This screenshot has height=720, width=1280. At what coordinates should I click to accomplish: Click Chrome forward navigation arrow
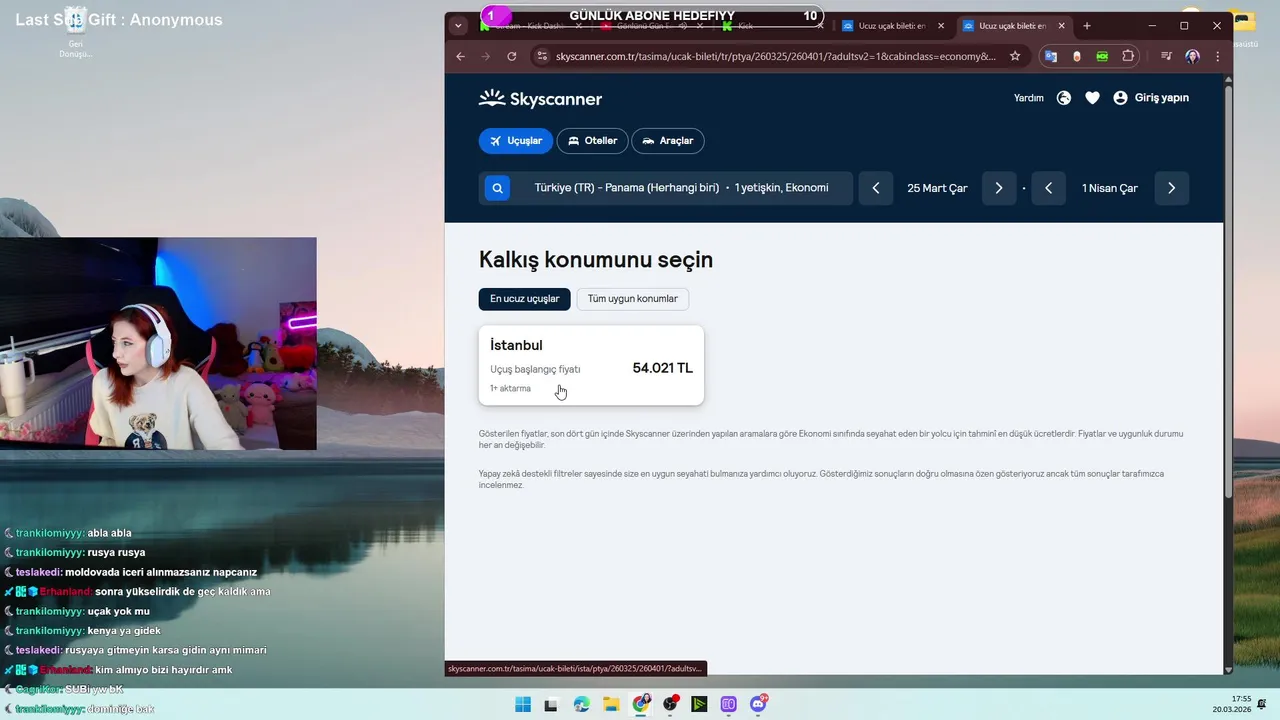tap(486, 56)
